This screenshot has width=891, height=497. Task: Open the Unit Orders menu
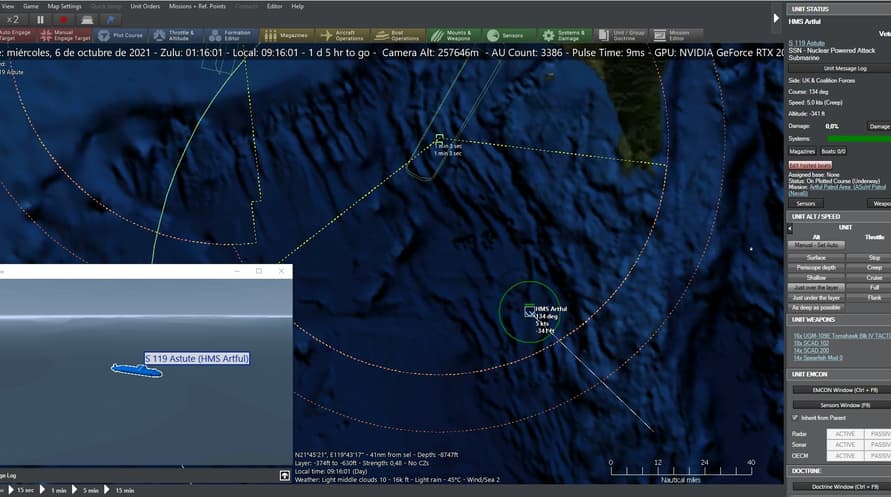pos(145,6)
